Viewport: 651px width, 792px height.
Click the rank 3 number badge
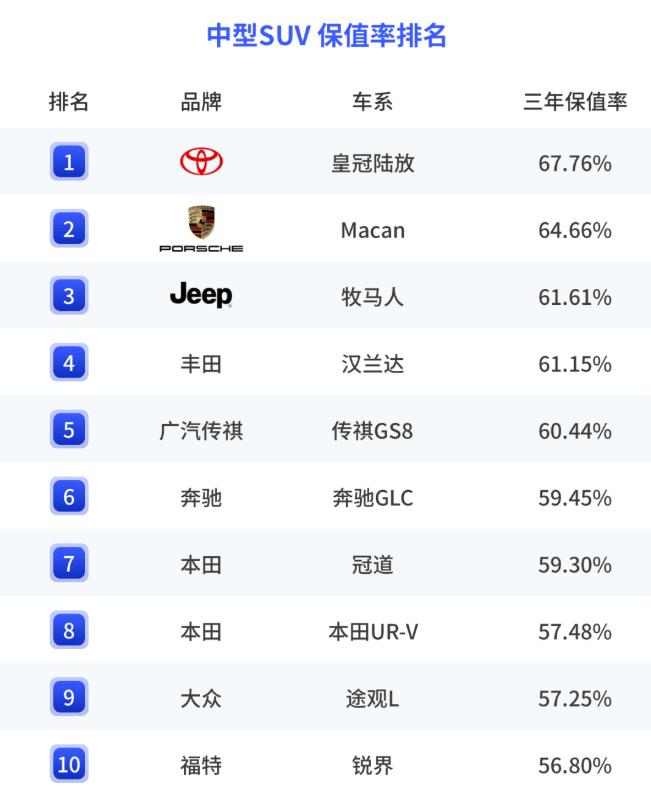coord(69,296)
